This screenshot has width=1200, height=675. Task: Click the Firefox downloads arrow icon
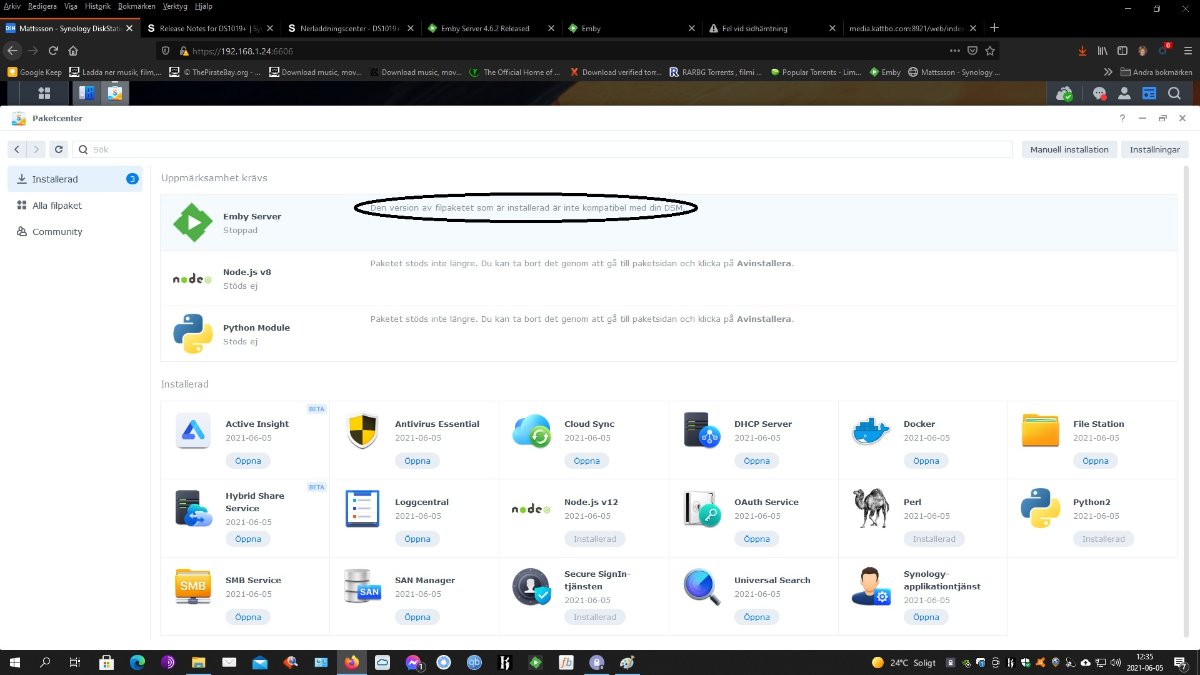tap(1082, 50)
